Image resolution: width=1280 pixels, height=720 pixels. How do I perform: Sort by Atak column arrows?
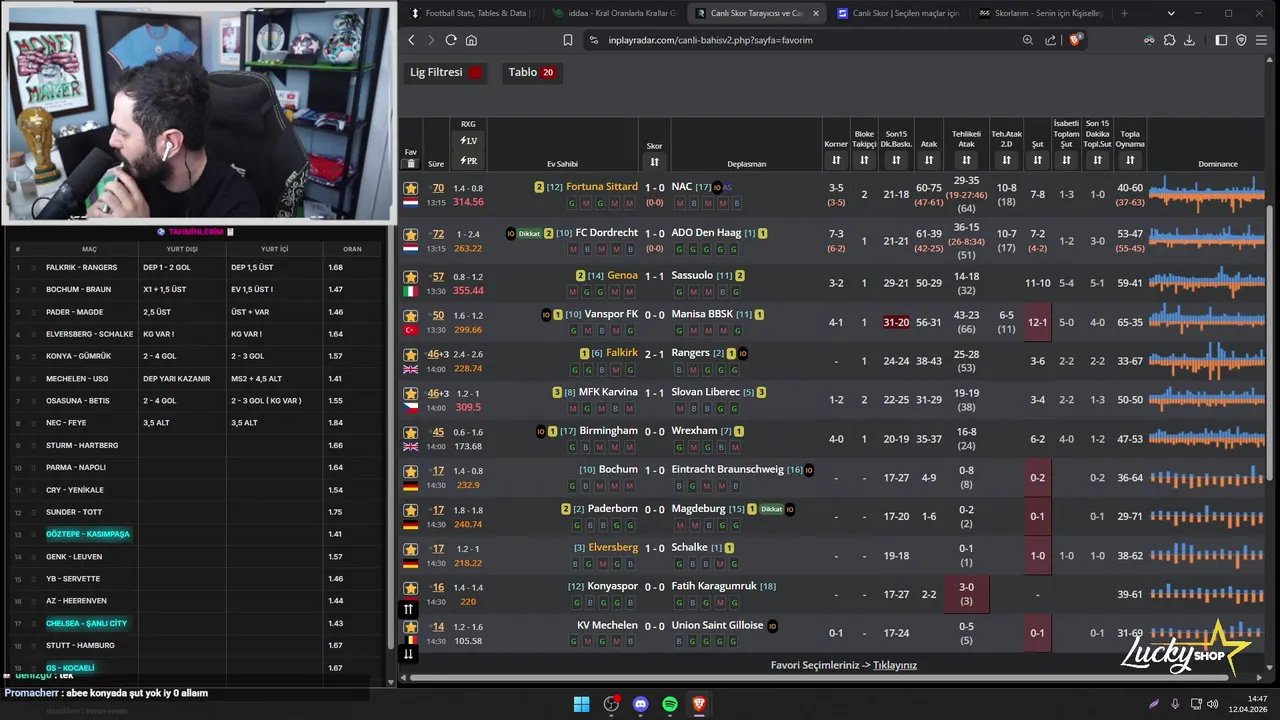[x=929, y=160]
